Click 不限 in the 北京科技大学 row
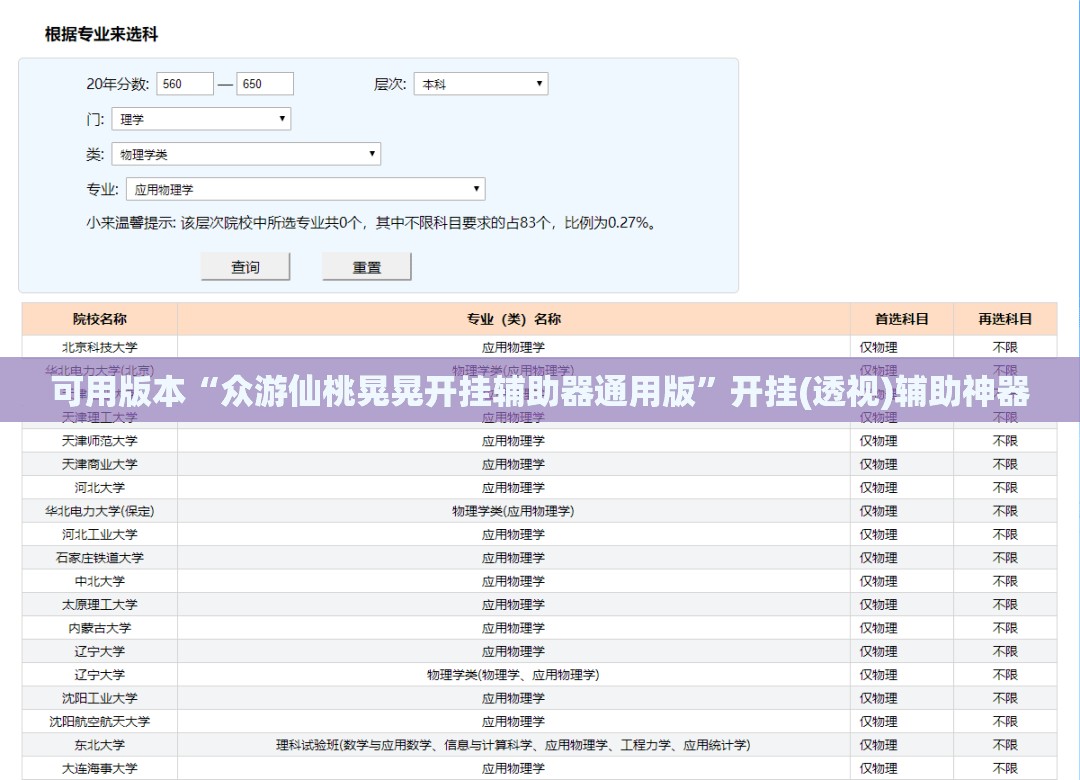This screenshot has height=780, width=1080. click(x=1005, y=347)
